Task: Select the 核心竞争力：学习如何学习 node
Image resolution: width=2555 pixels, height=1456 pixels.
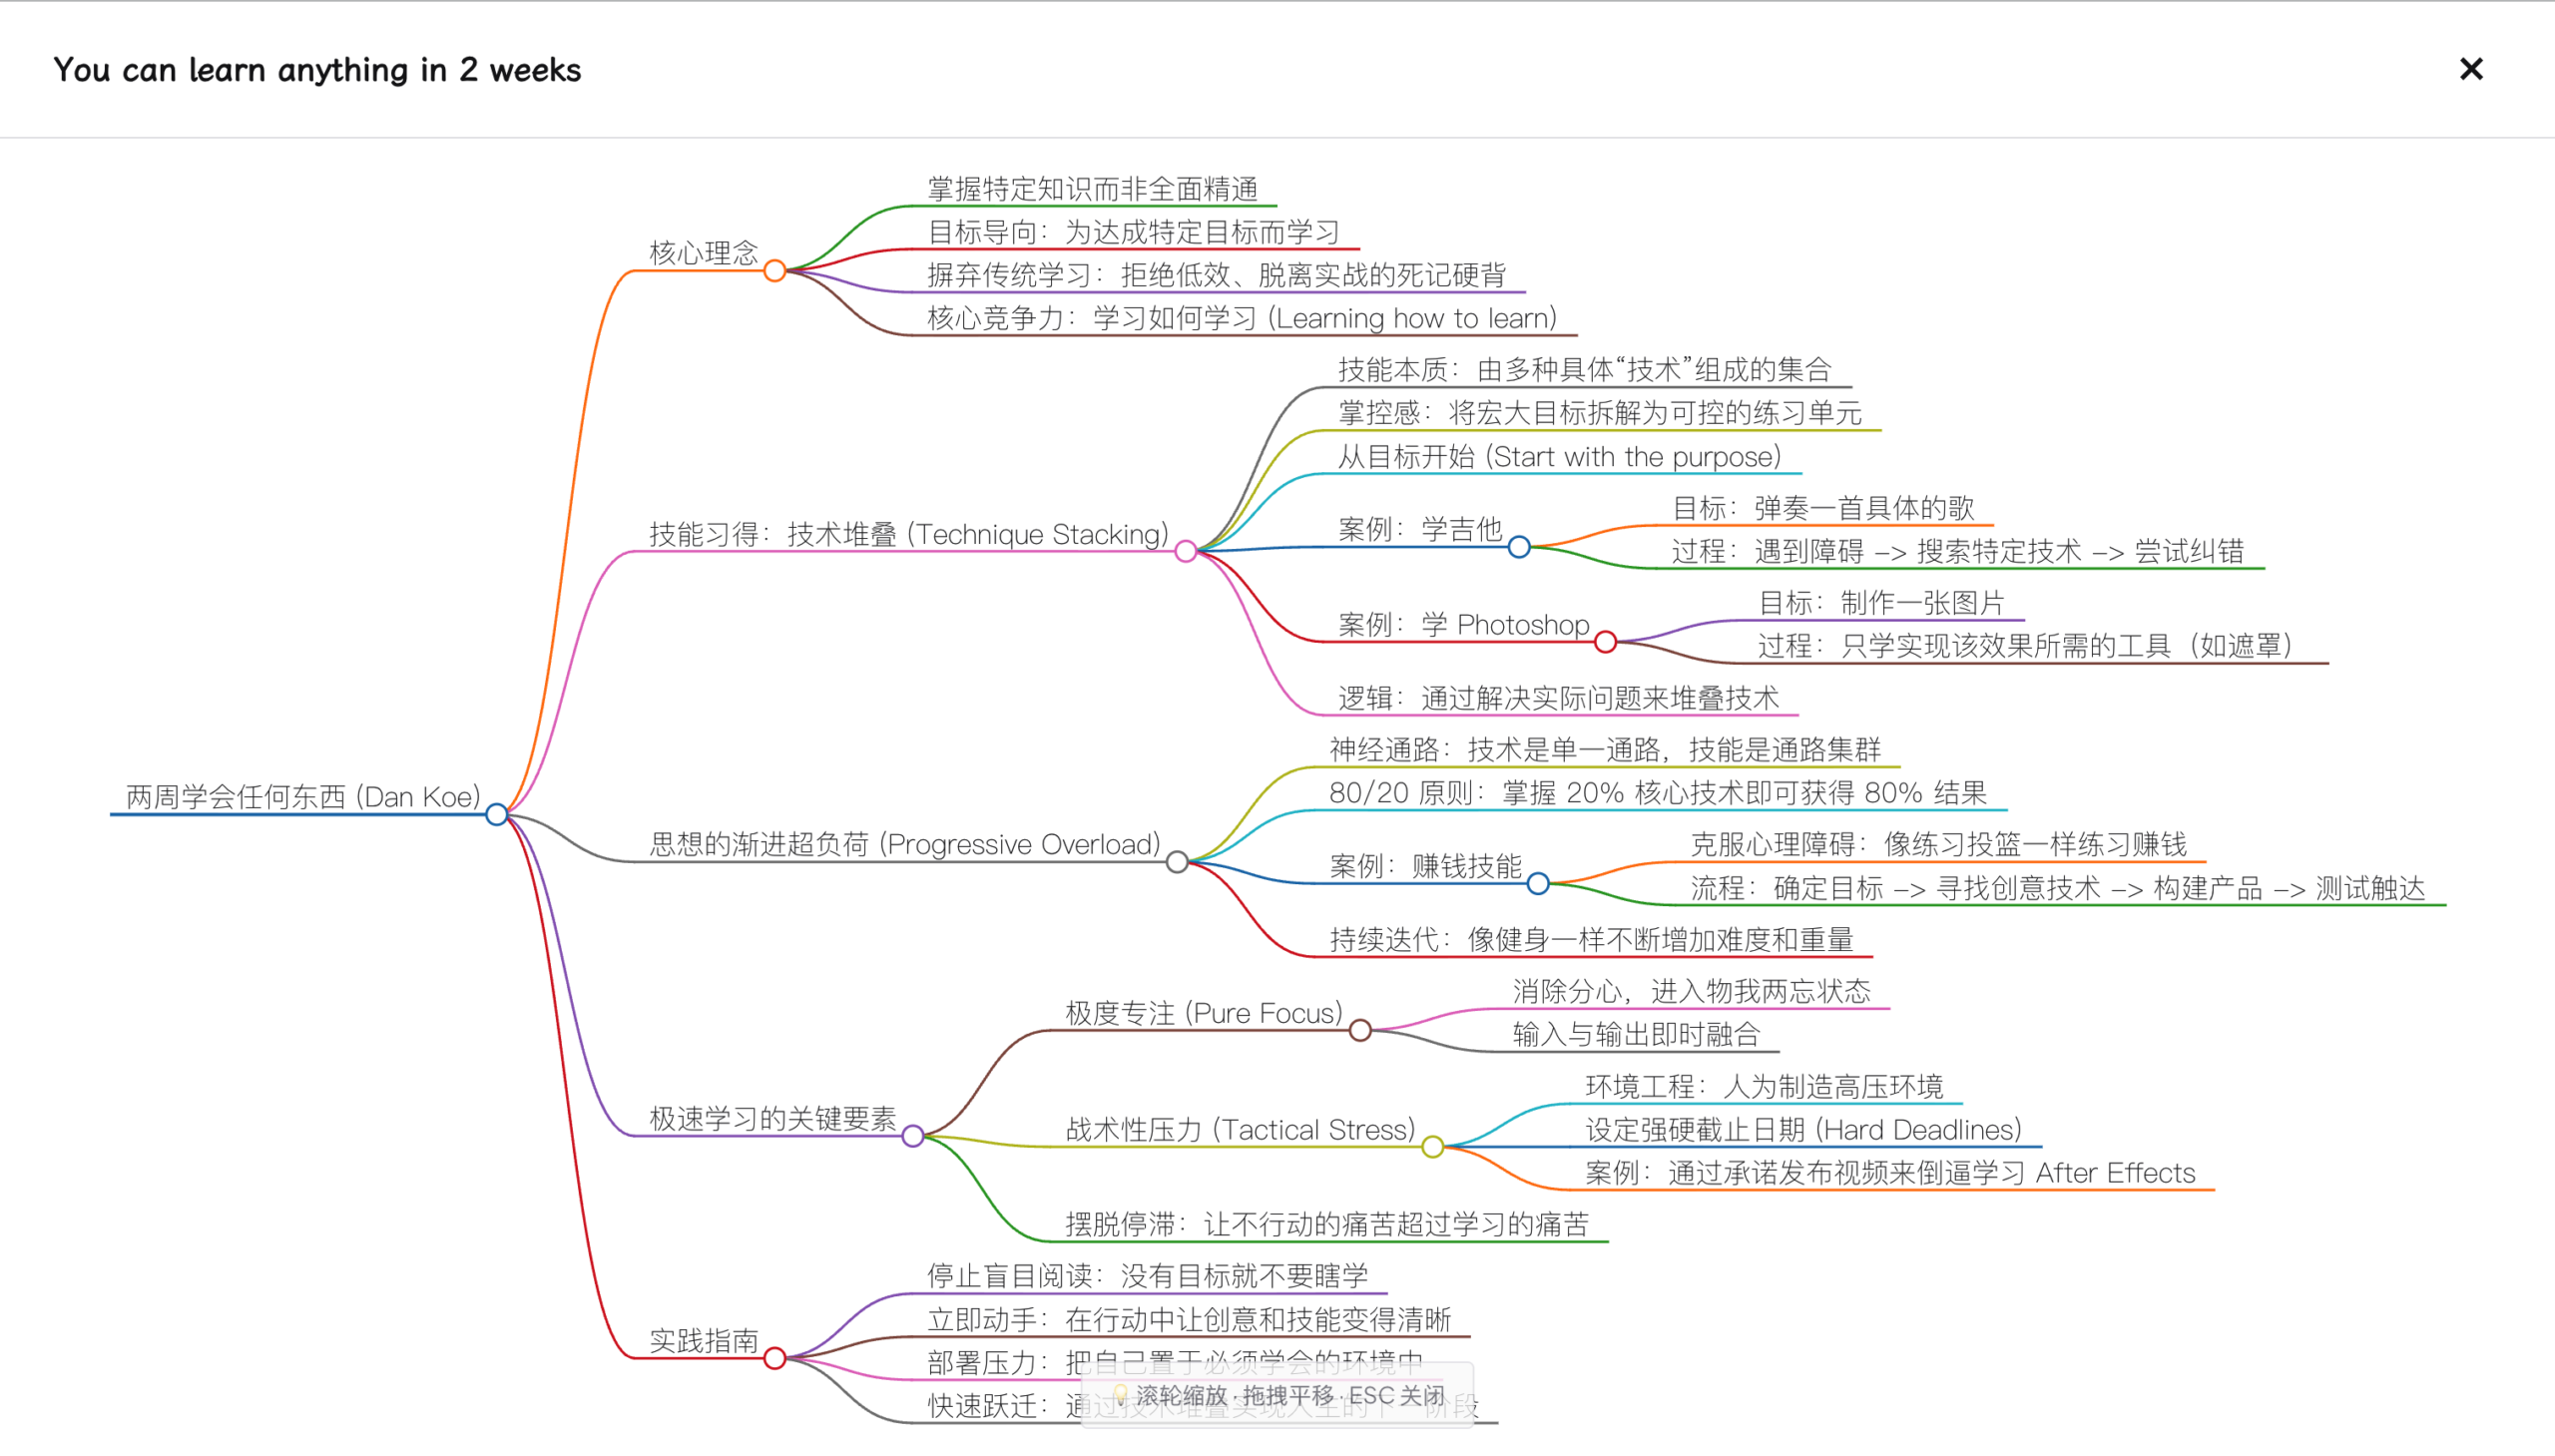Action: coord(1240,318)
